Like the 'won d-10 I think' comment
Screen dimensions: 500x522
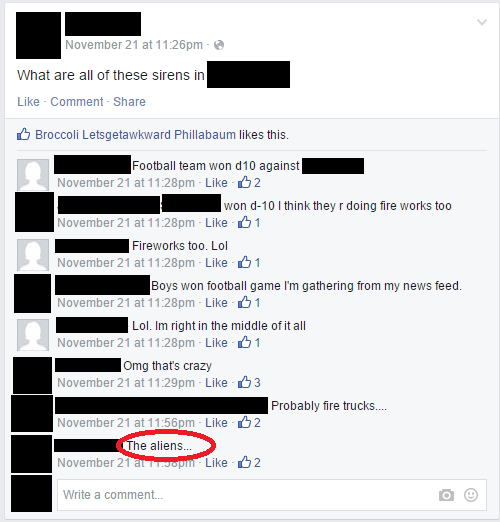(x=216, y=223)
